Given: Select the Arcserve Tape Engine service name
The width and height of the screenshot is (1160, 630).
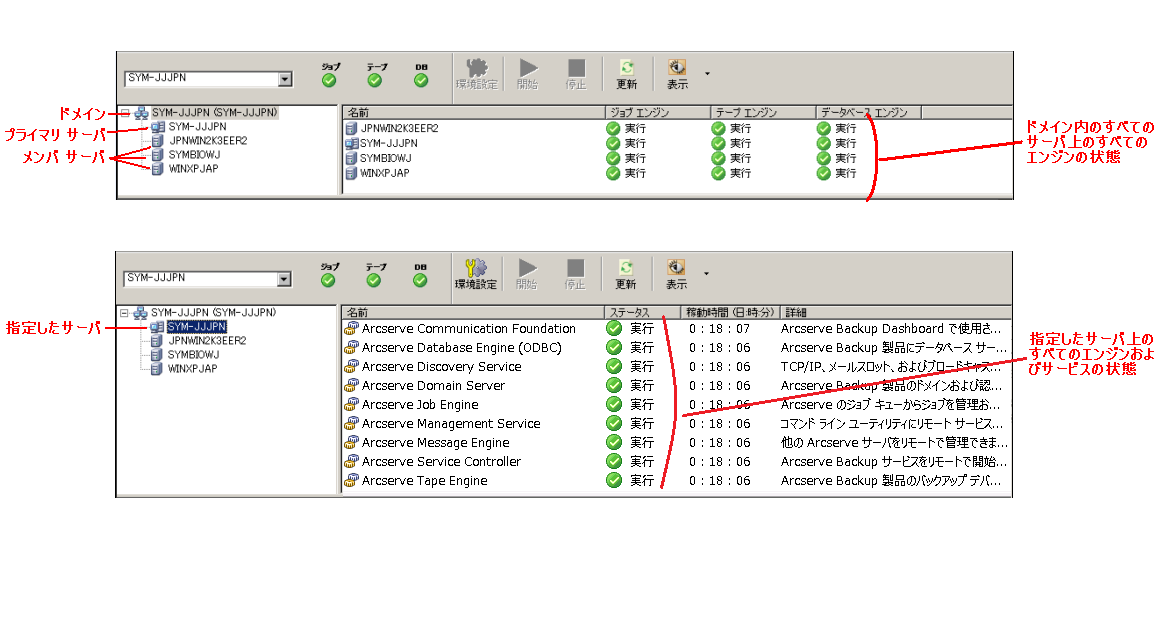Looking at the screenshot, I should (x=424, y=481).
